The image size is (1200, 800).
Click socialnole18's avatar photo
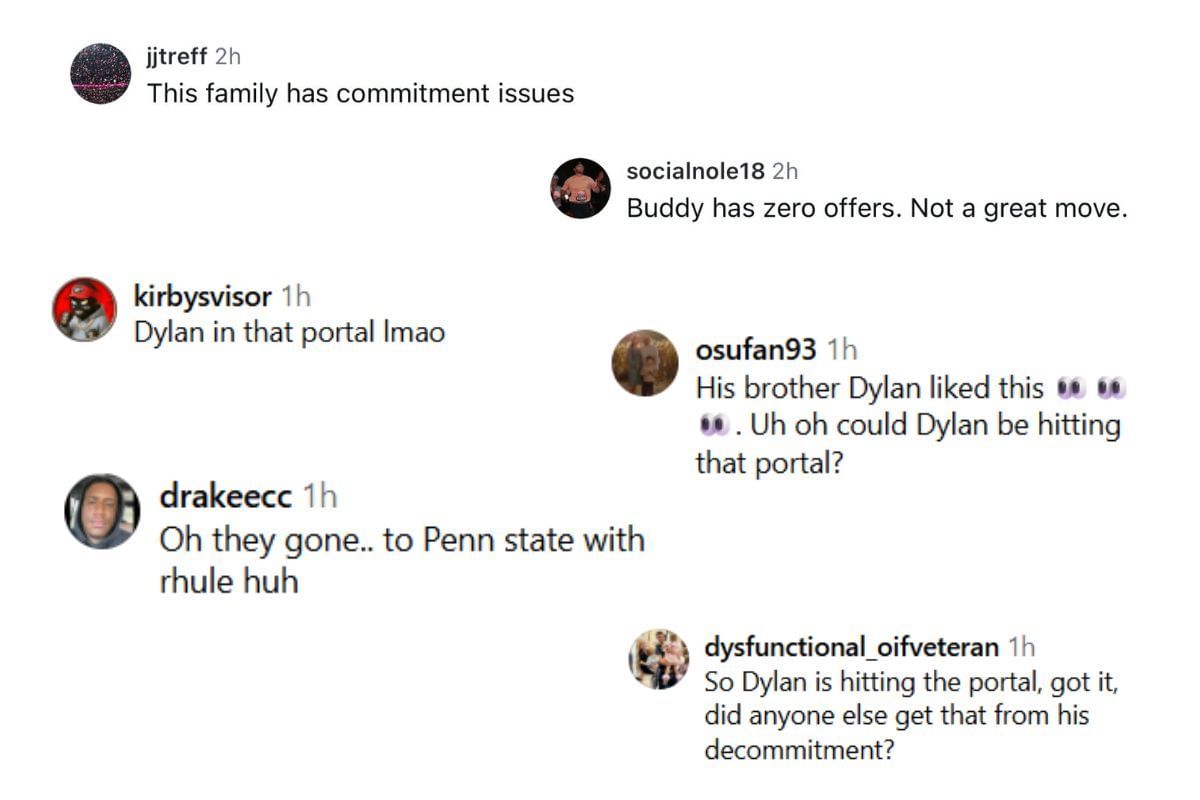(x=580, y=188)
